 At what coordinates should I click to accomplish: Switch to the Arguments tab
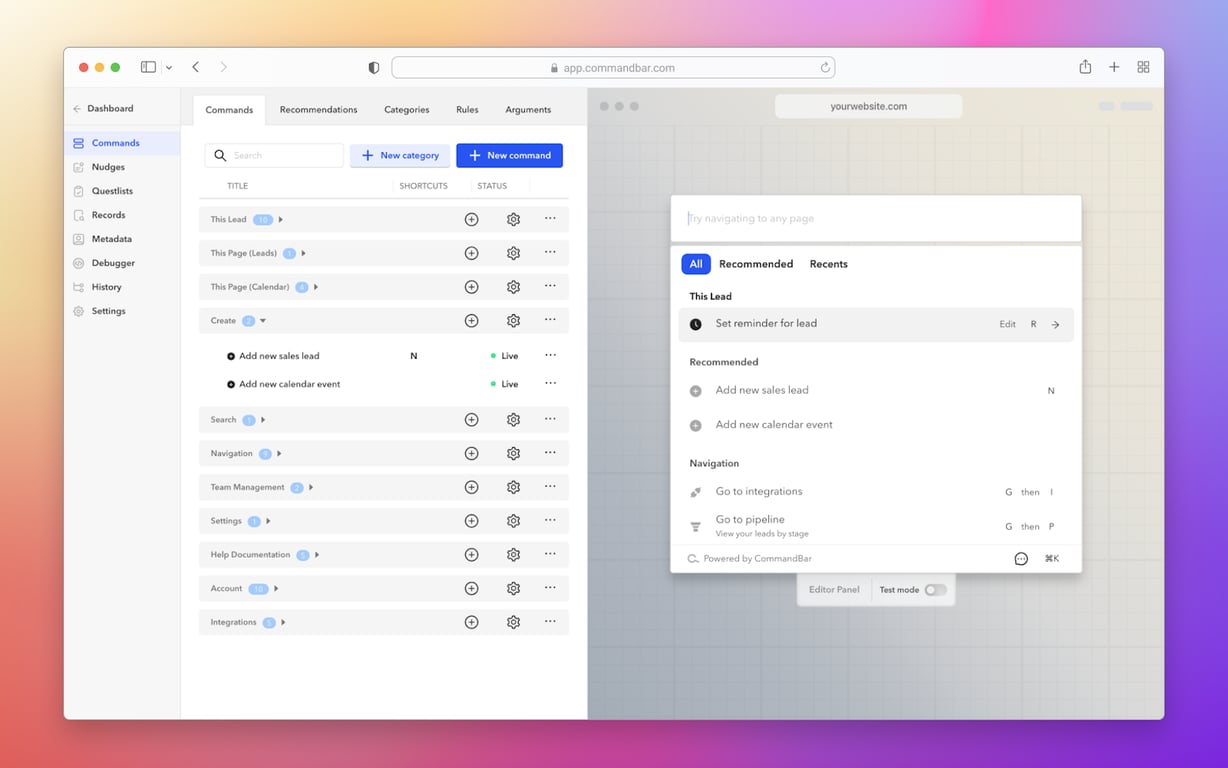tap(528, 110)
